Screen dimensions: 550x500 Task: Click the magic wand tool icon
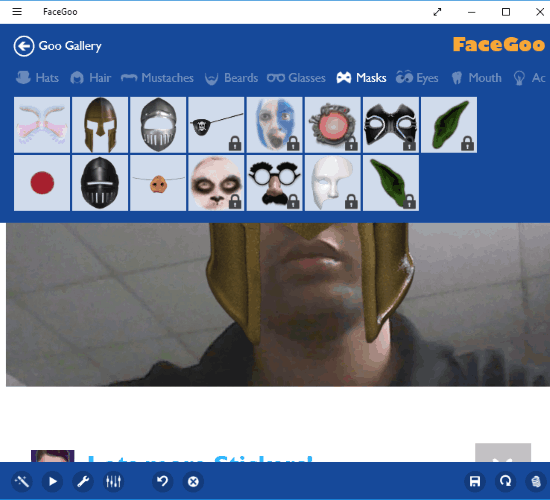coord(22,481)
